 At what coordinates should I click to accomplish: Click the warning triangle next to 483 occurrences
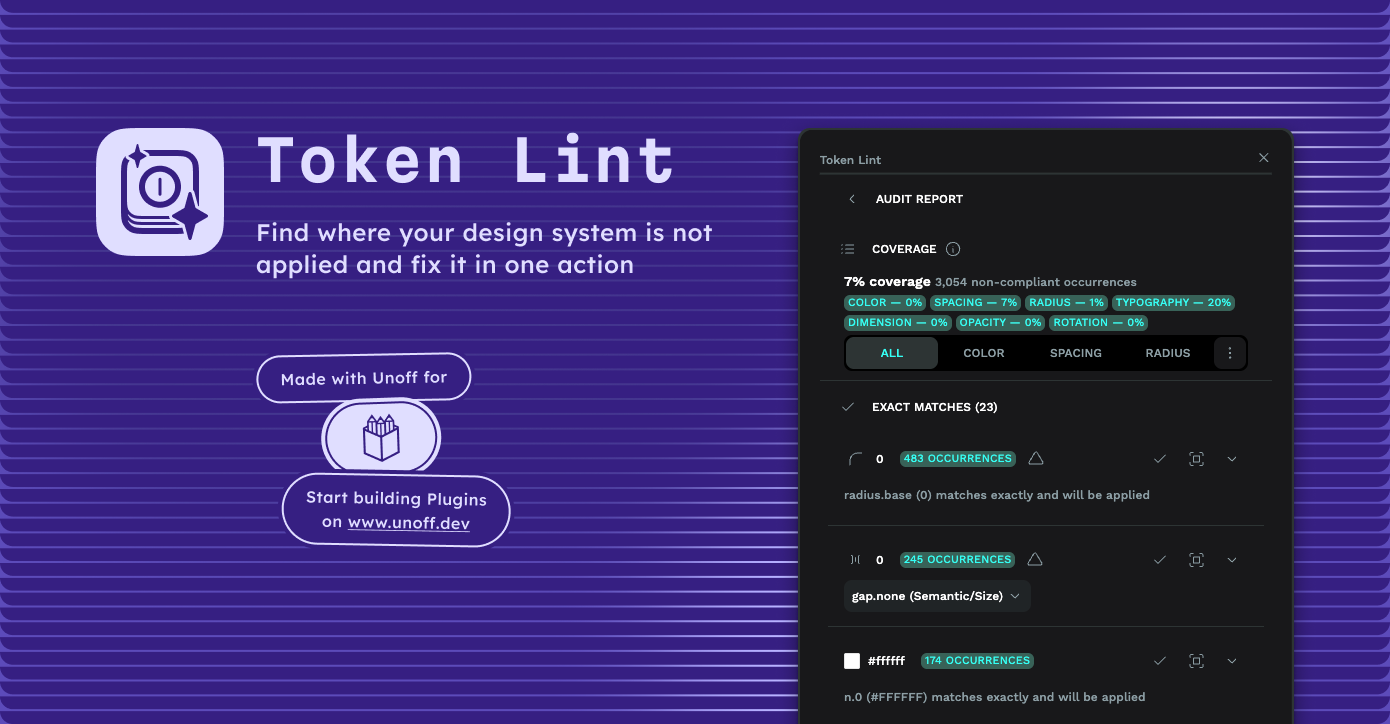1036,458
